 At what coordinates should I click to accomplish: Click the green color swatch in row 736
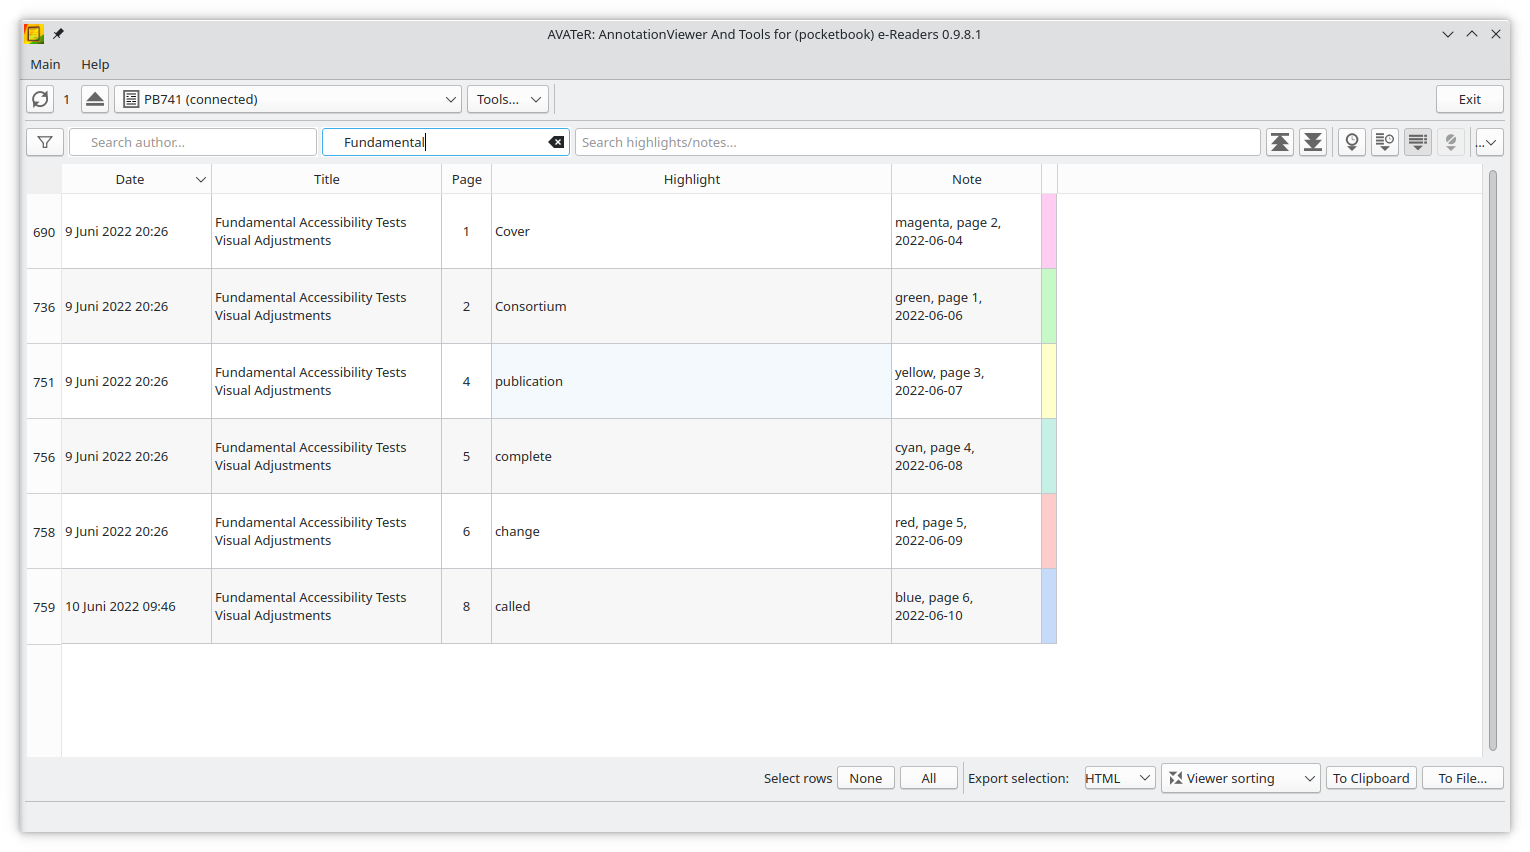click(1049, 306)
